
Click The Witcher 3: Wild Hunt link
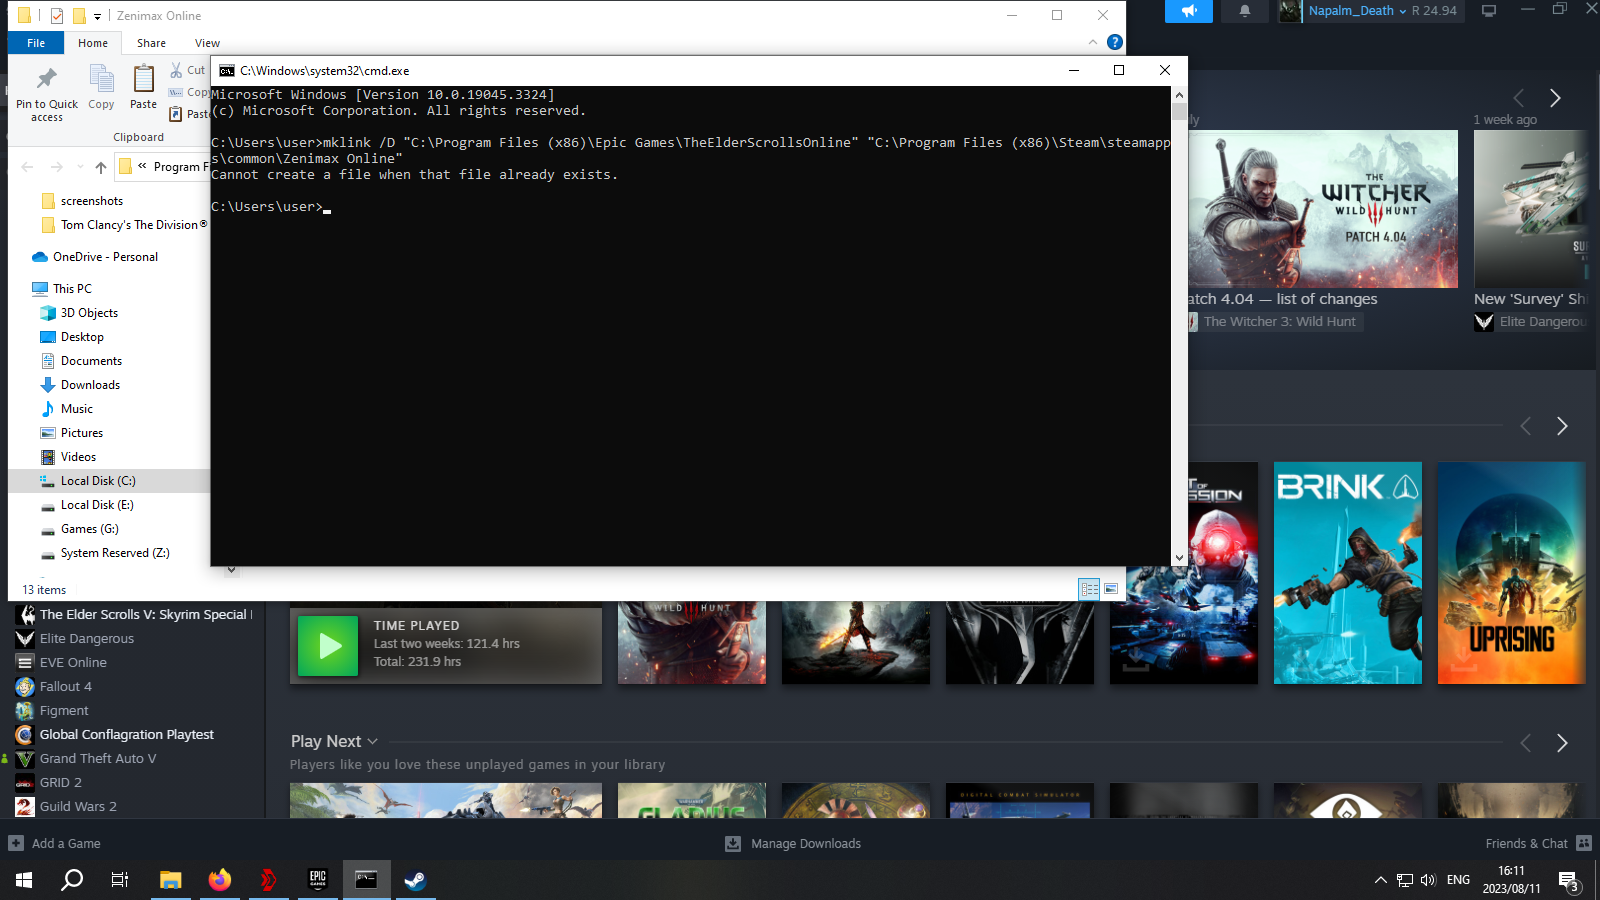(x=1279, y=322)
